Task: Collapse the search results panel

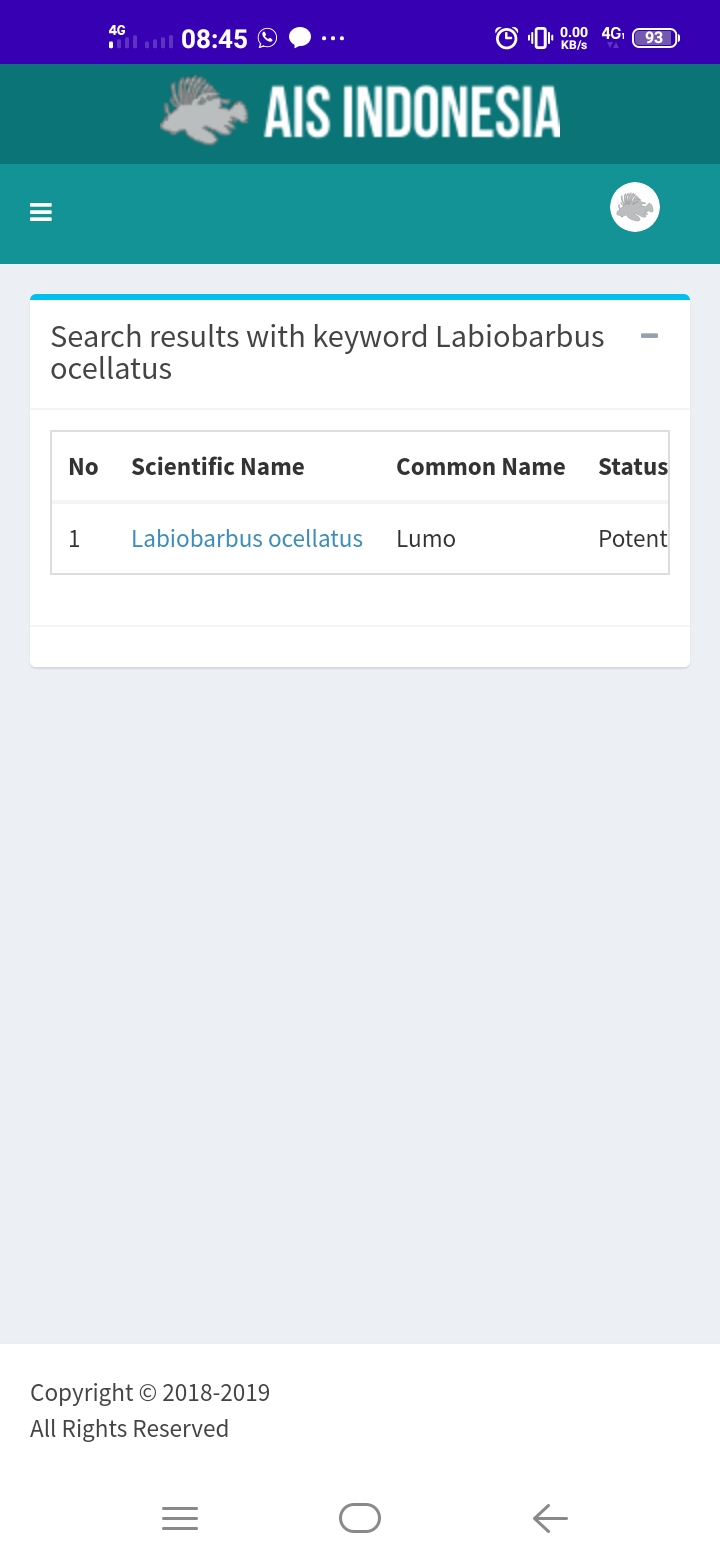Action: (x=649, y=336)
